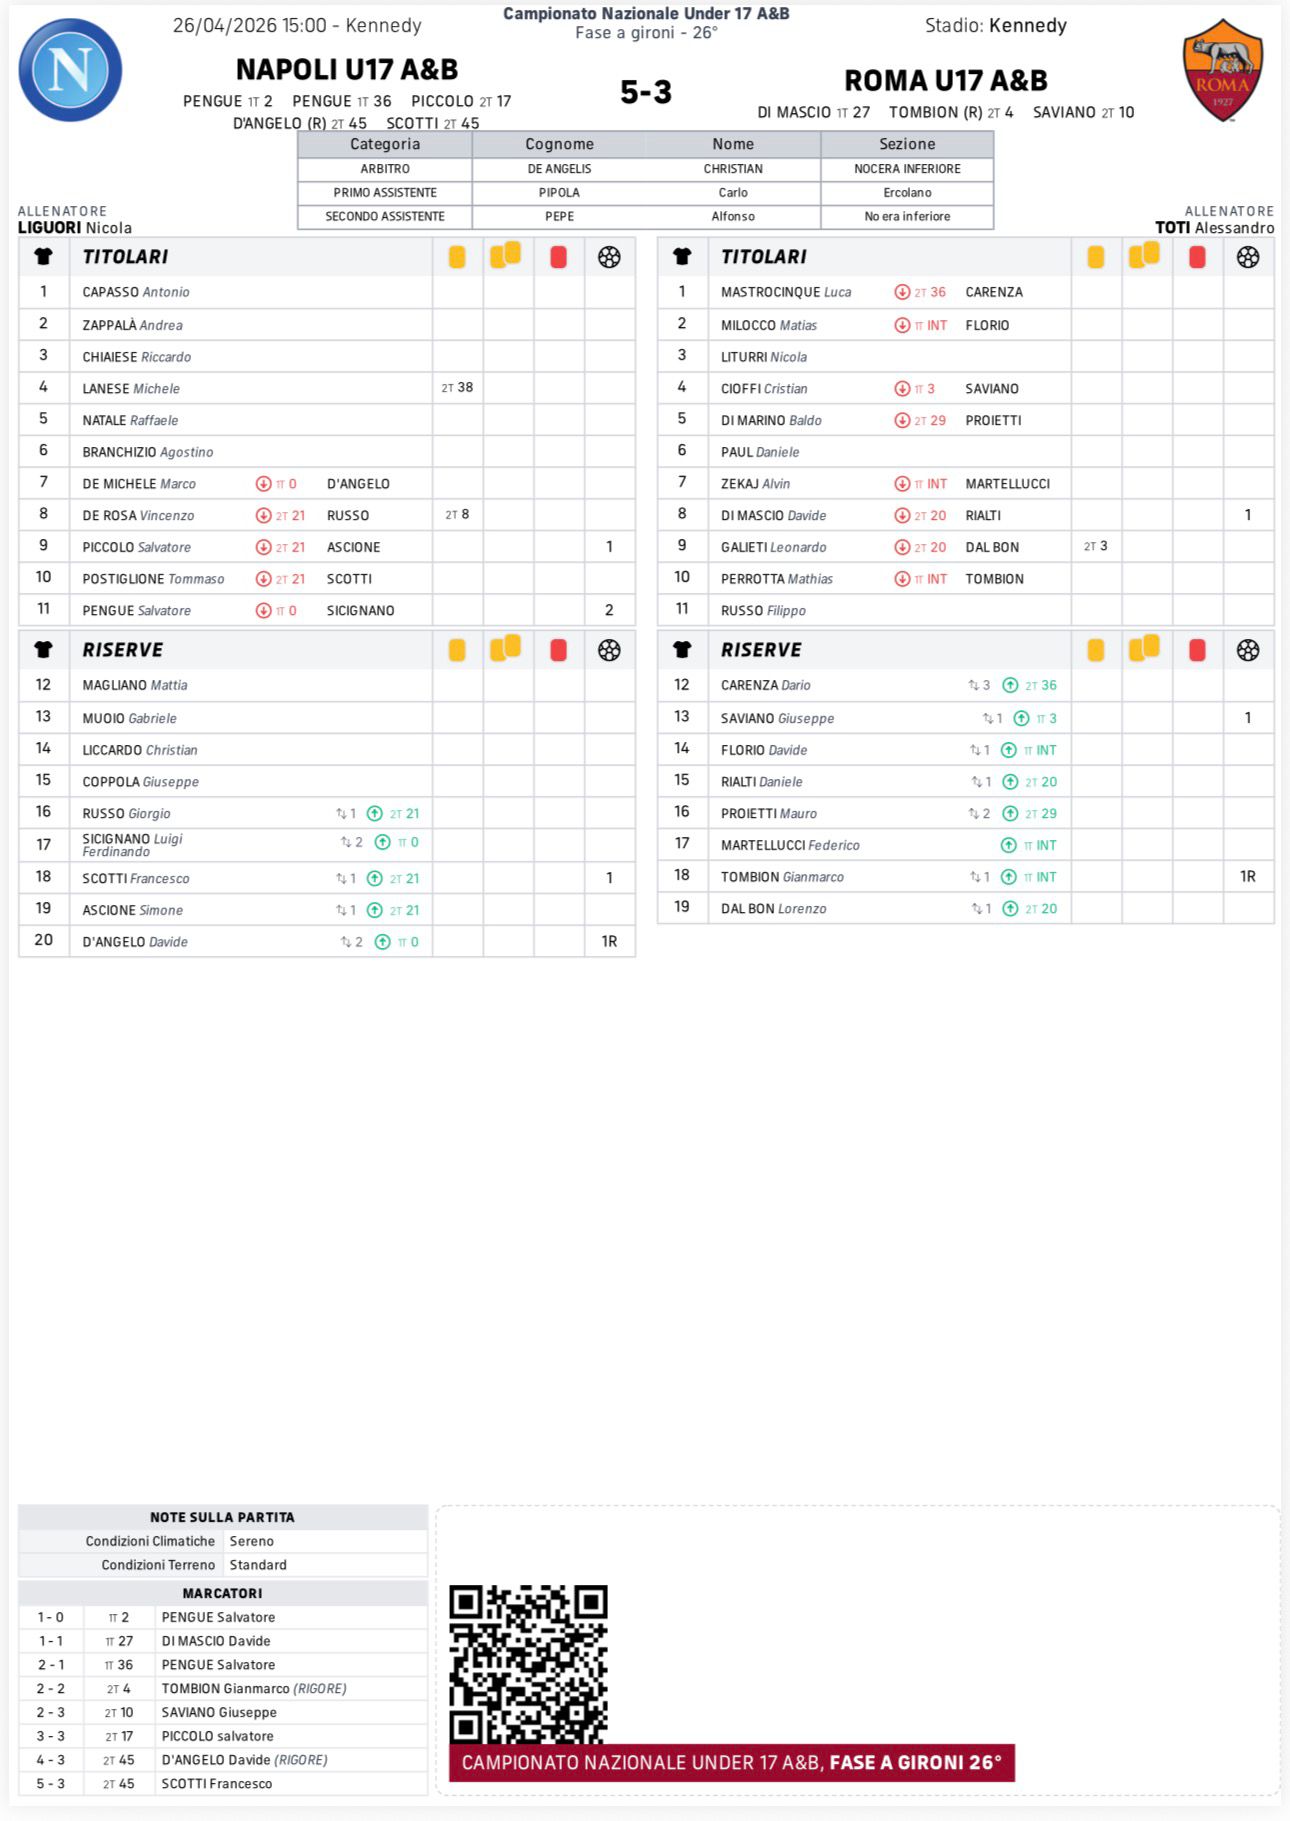Click the red card icon in Napoli Riserve header
1290x1821 pixels.
point(558,650)
